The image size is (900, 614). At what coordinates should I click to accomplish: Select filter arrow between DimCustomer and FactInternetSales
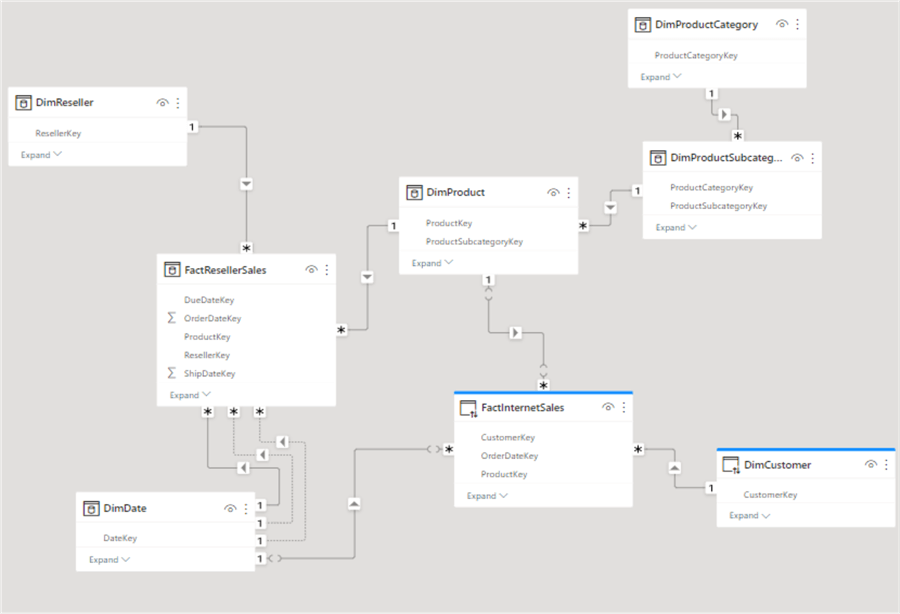tap(674, 468)
